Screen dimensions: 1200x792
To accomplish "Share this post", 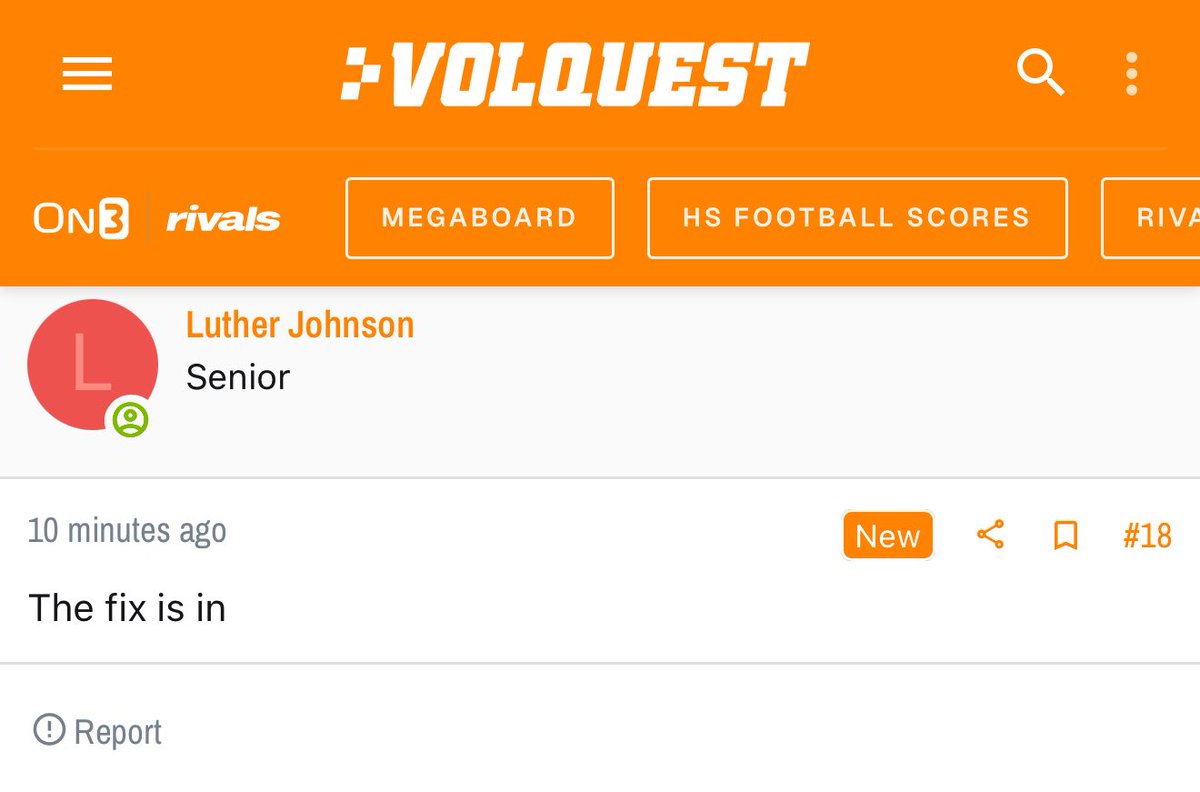I will (990, 535).
